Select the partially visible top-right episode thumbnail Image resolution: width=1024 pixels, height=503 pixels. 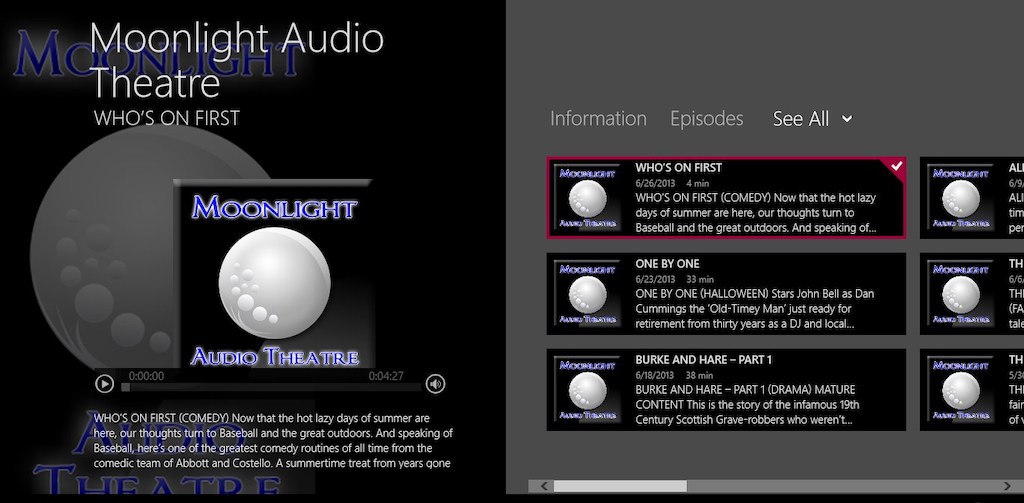[961, 198]
